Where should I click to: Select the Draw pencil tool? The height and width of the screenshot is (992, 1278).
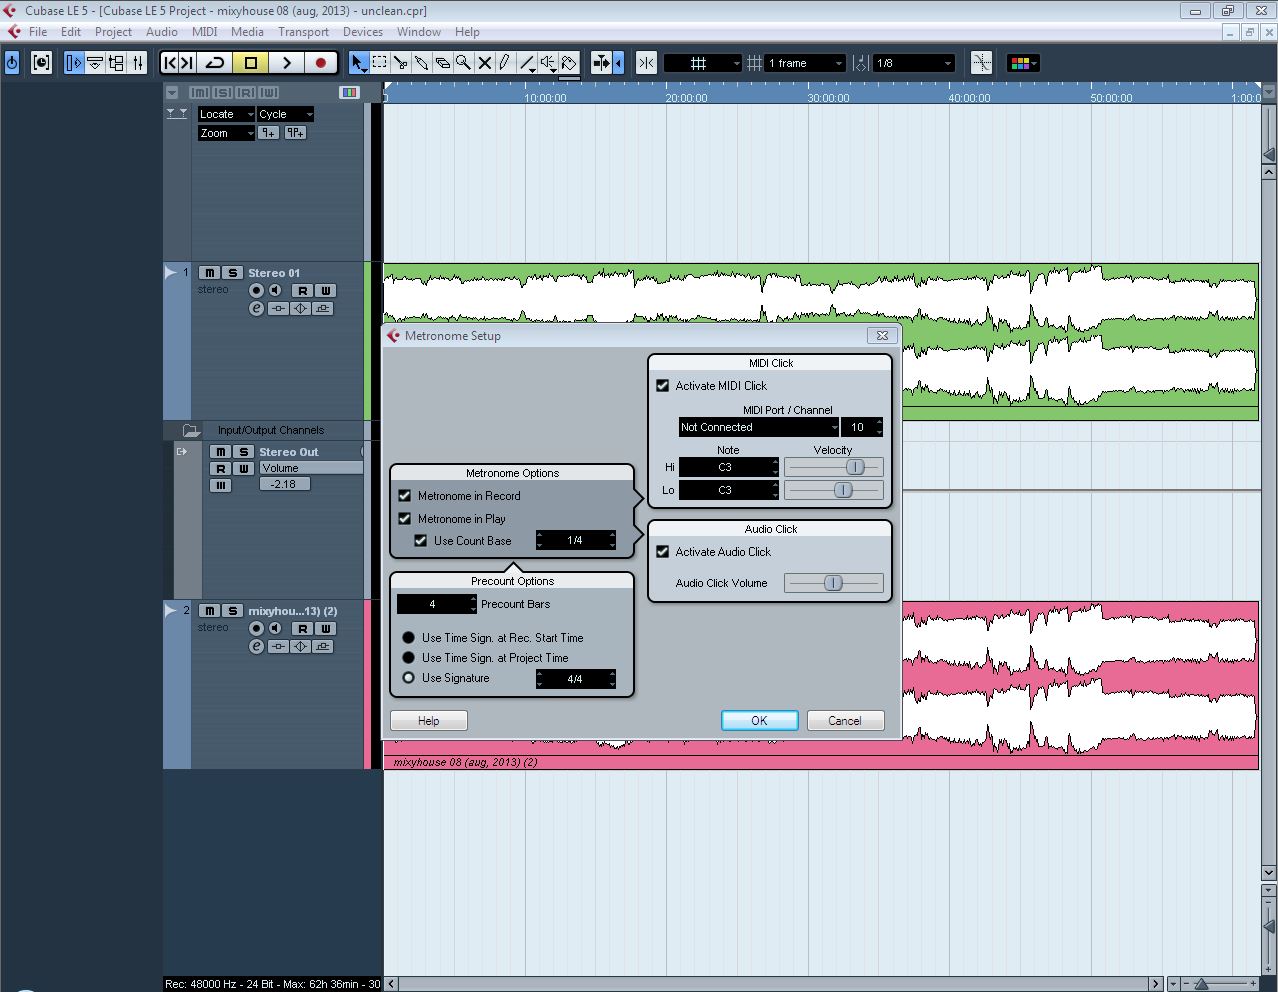tap(505, 63)
